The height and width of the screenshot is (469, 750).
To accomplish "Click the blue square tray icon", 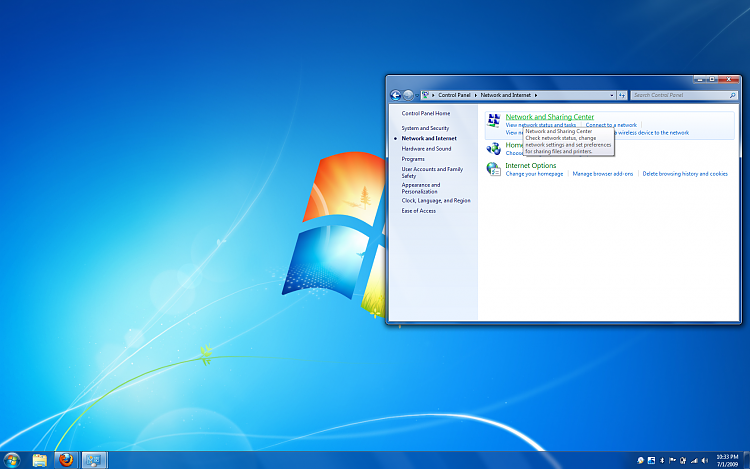I will 651,460.
